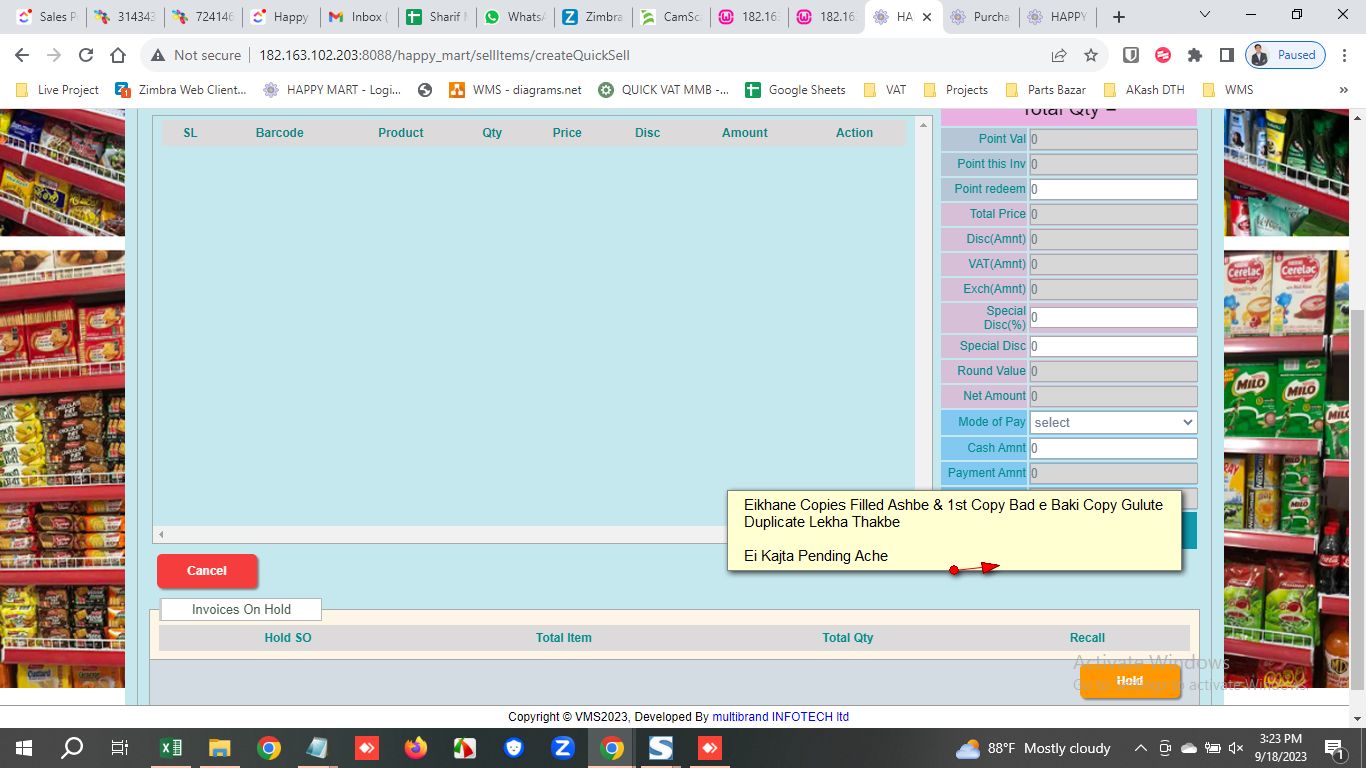Show the hidden bookmarks overflow
This screenshot has width=1366, height=768.
tap(1343, 90)
